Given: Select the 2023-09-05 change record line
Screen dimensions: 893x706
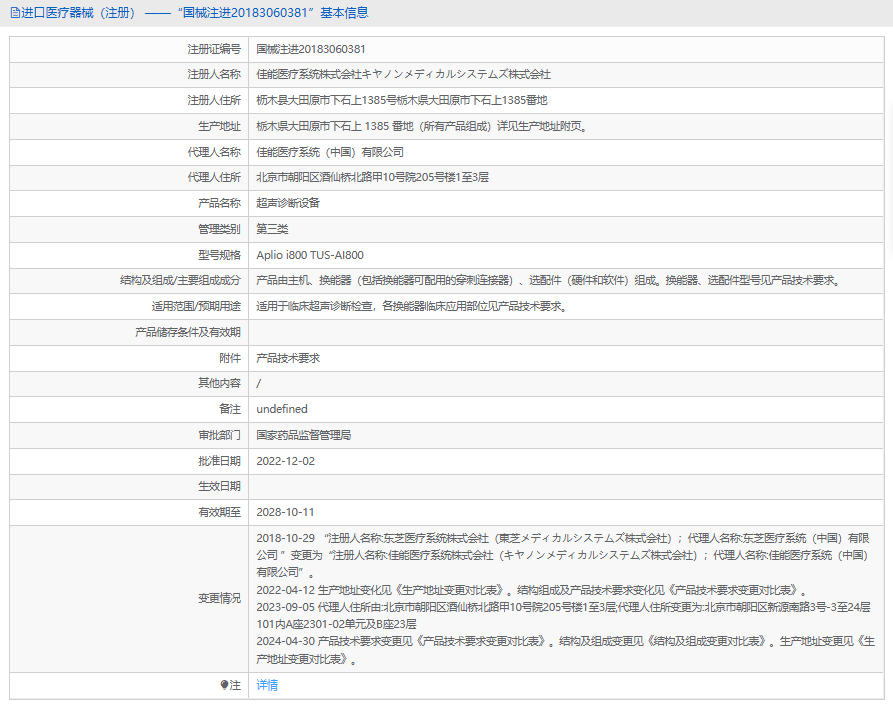Looking at the screenshot, I should [x=563, y=615].
